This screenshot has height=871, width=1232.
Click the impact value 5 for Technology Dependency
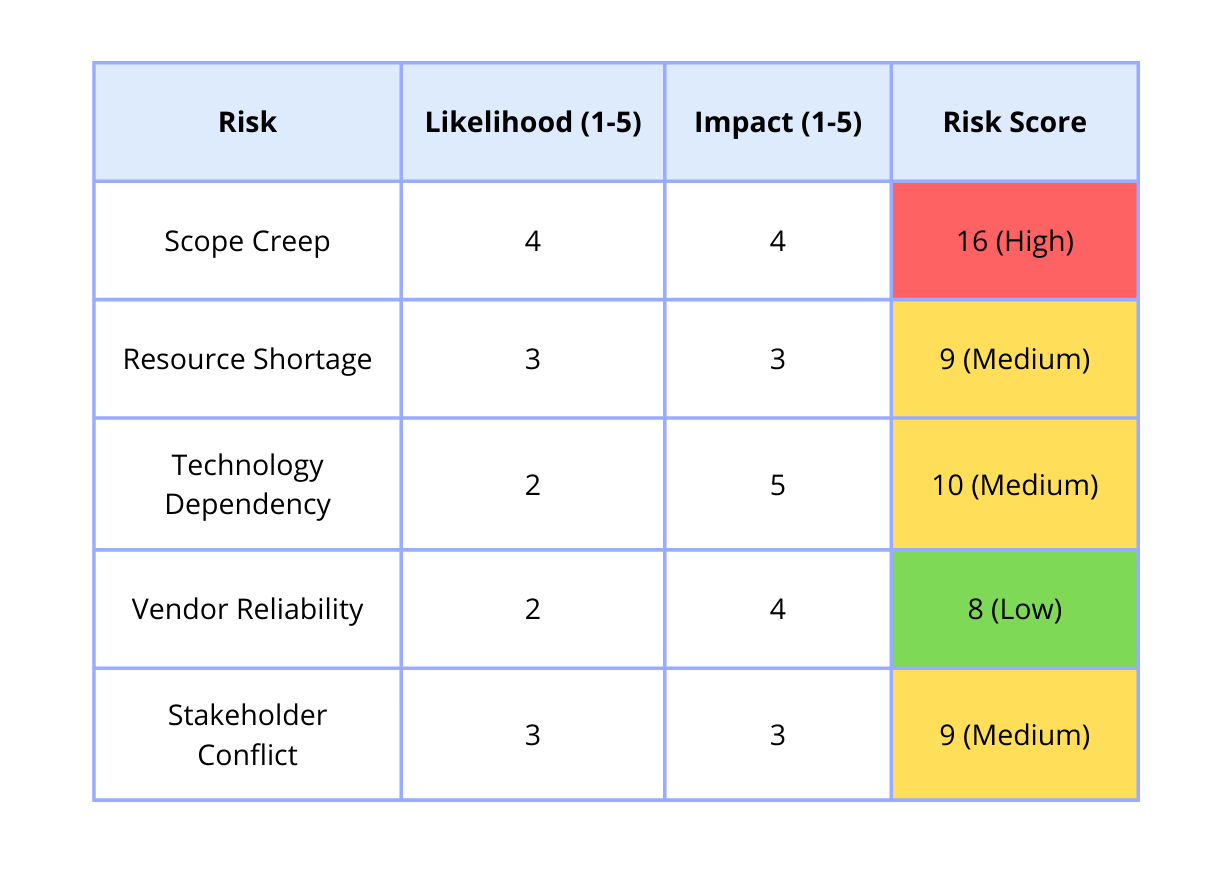(778, 485)
